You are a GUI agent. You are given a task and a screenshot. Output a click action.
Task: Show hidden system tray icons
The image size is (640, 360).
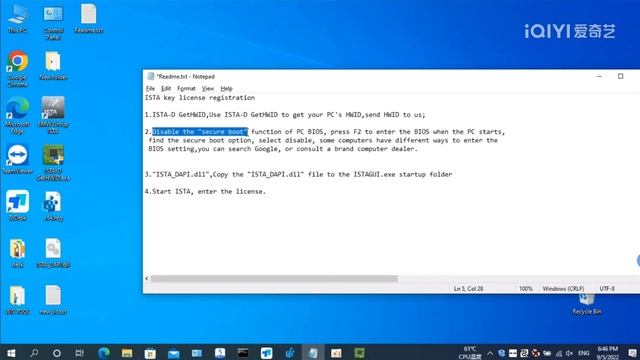(x=490, y=353)
